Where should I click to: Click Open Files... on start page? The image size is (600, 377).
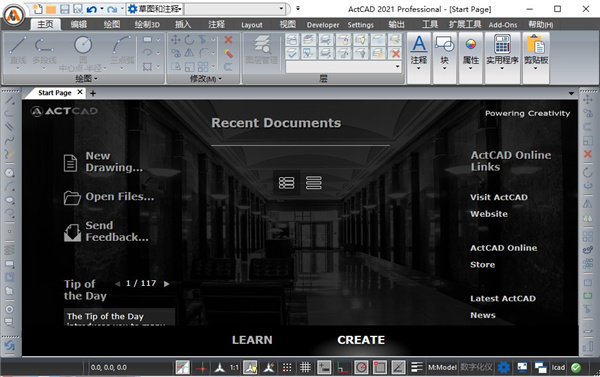(x=109, y=197)
